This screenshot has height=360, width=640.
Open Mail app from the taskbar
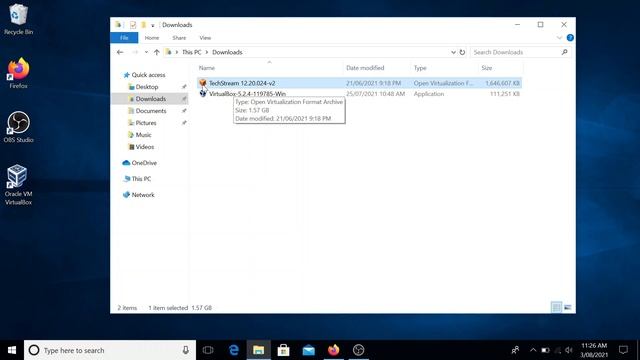(x=309, y=350)
